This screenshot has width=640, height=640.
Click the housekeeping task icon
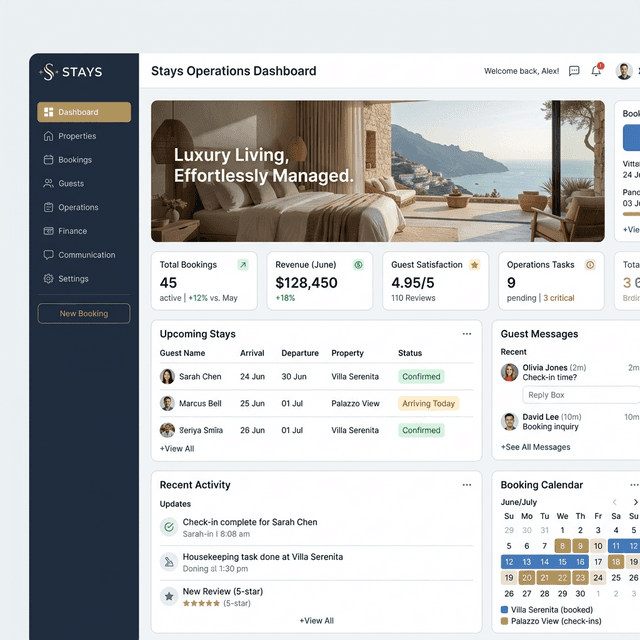[169, 562]
